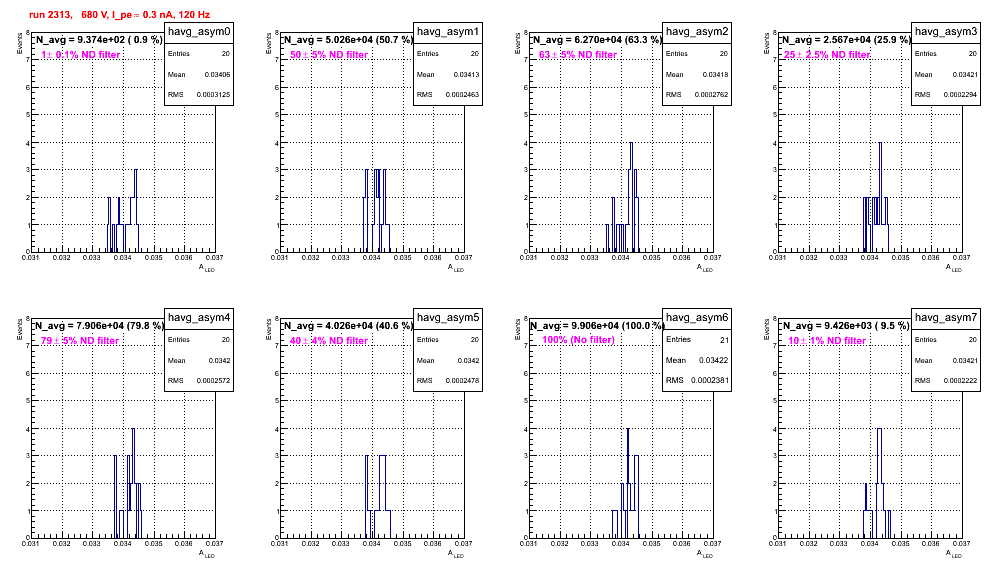Click the N_avg = 4.026e+04 label
Screen dimensions: 996x572
click(x=348, y=326)
